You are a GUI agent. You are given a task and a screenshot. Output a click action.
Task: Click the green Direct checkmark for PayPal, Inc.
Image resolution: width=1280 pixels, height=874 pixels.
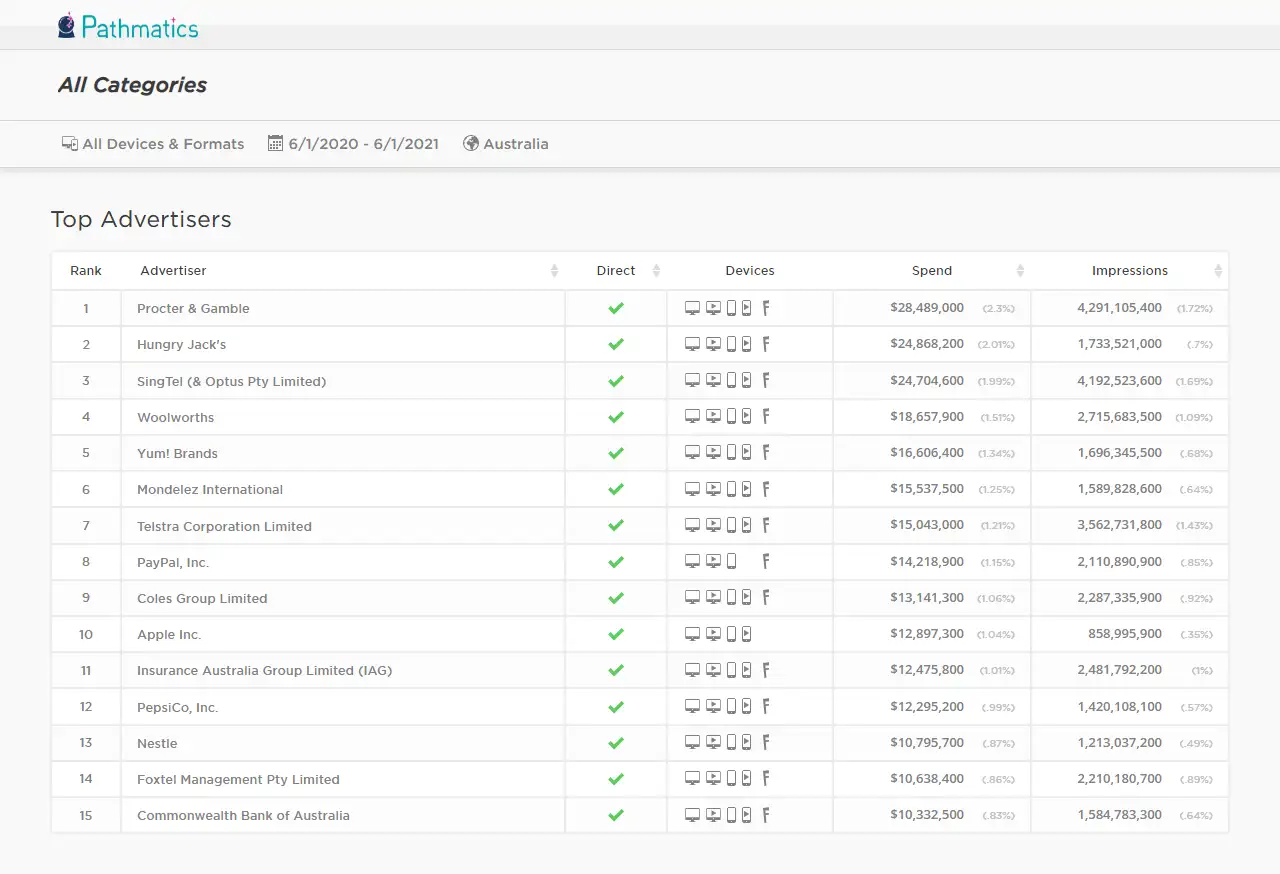[x=616, y=562]
